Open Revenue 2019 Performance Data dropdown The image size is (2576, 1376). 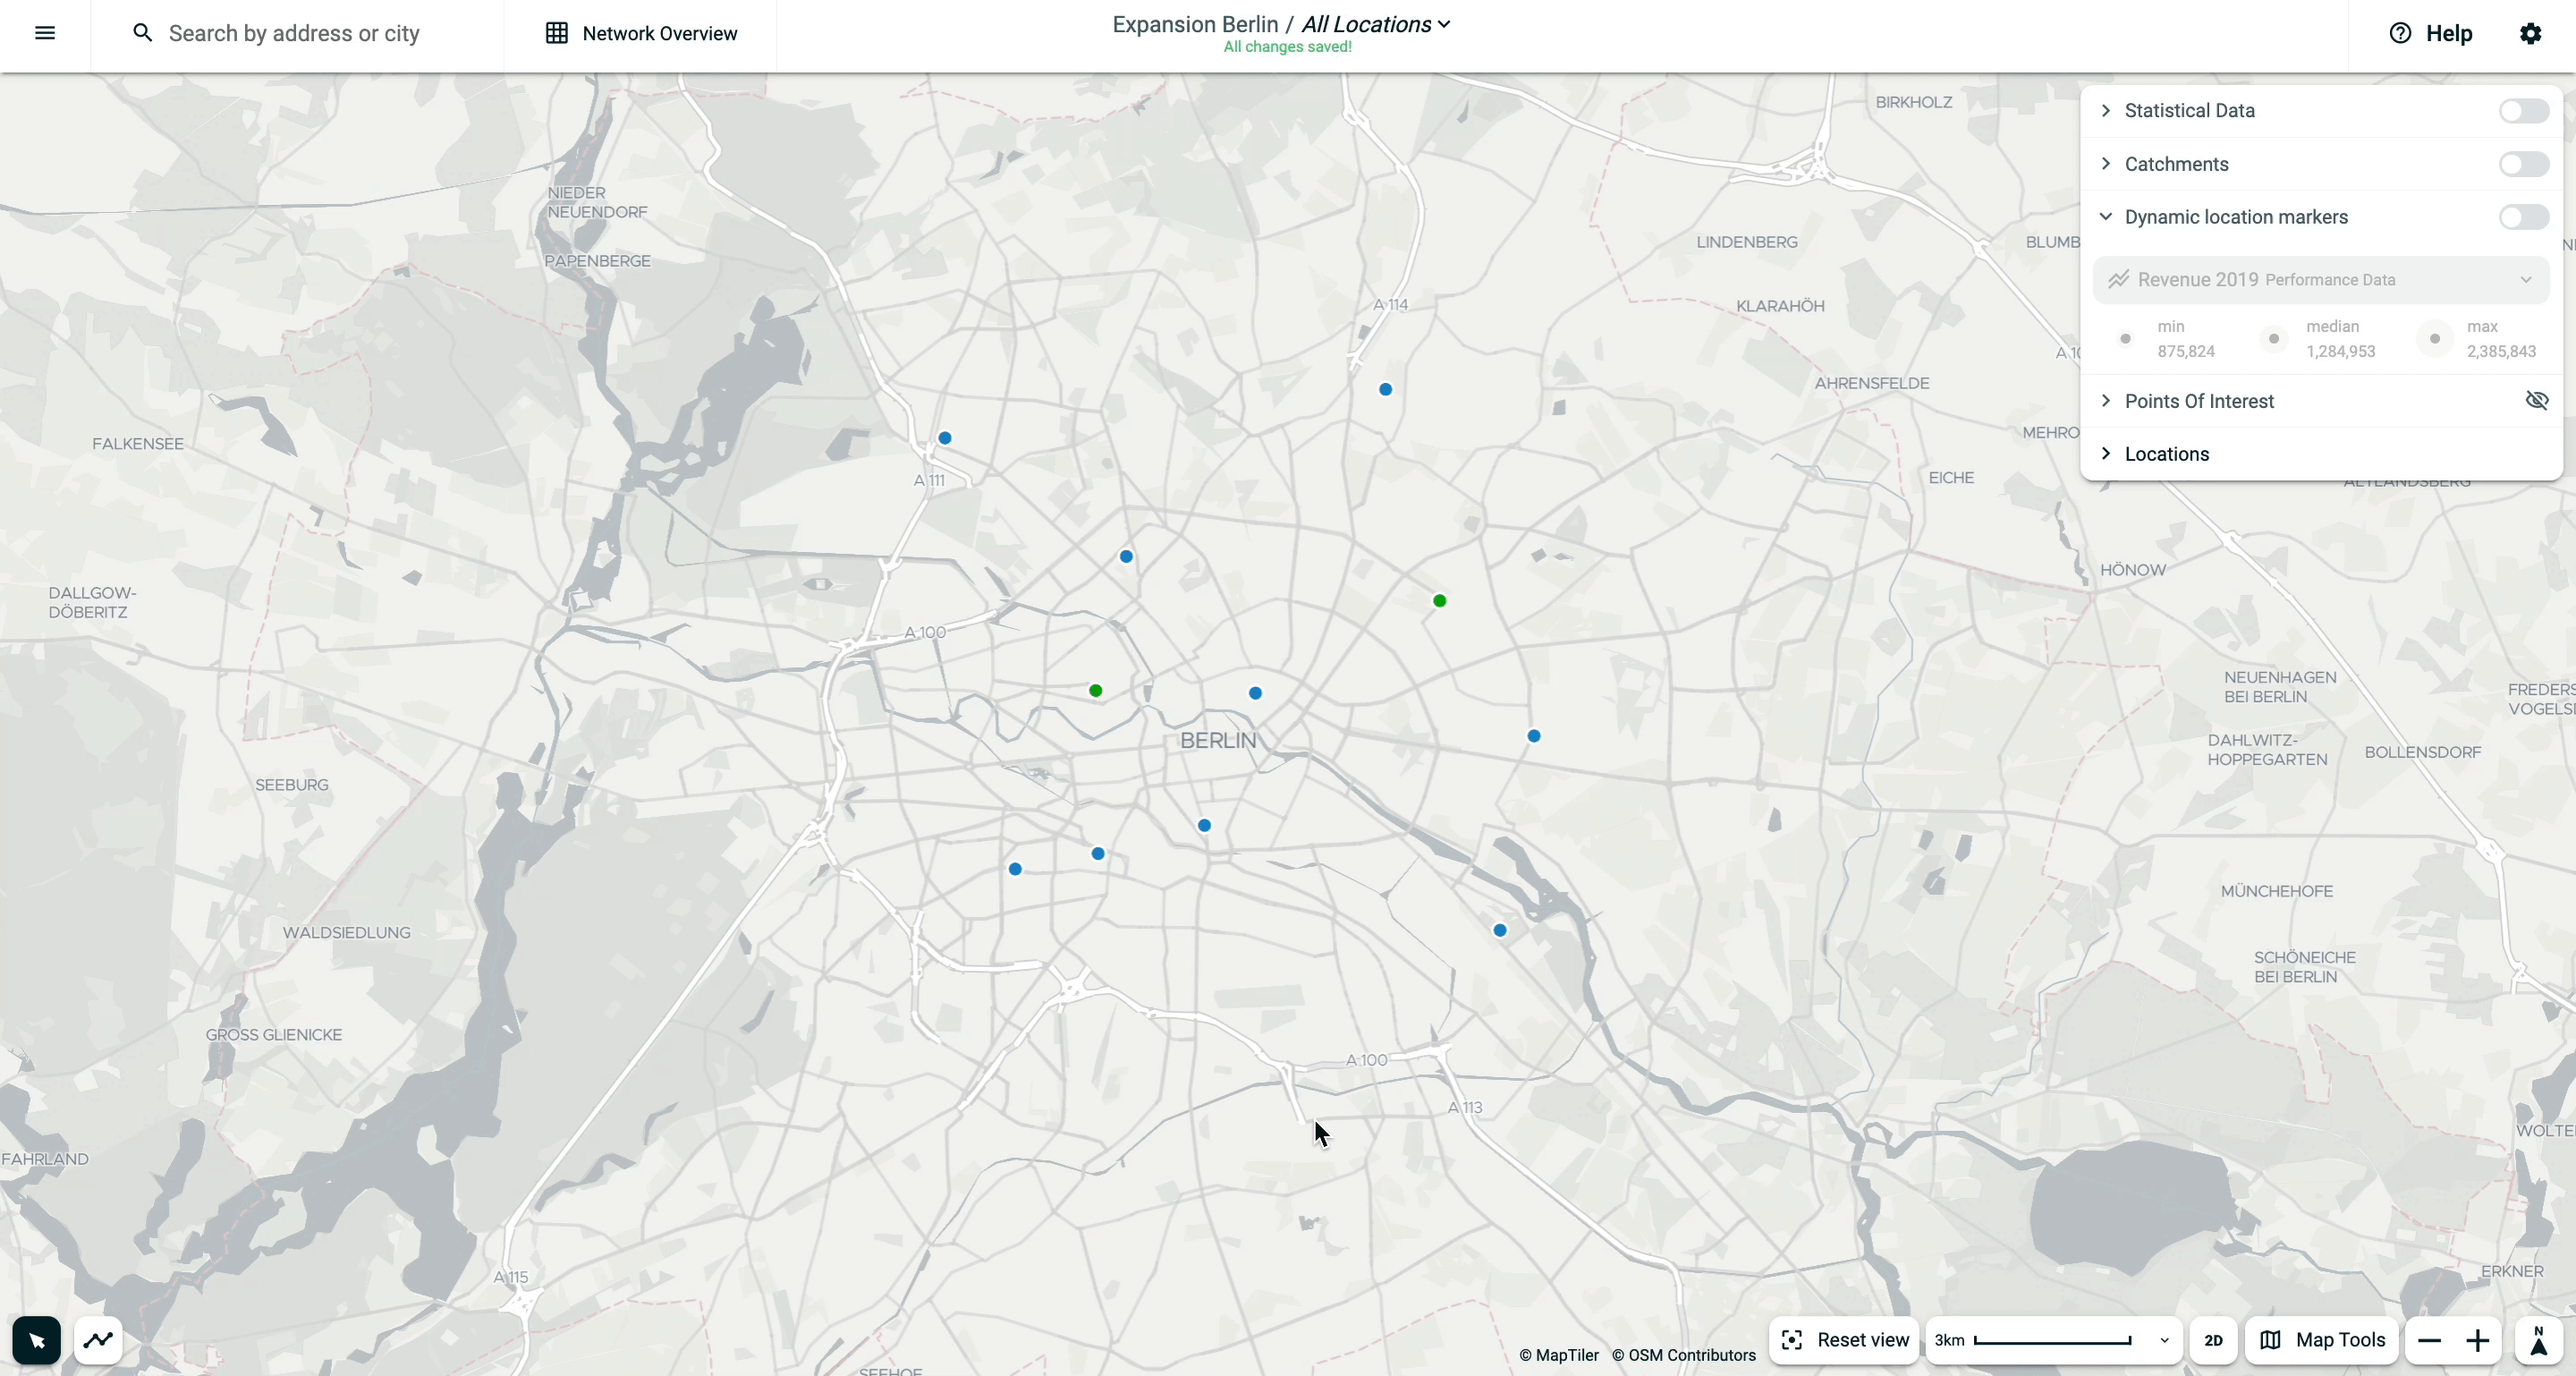2320,280
